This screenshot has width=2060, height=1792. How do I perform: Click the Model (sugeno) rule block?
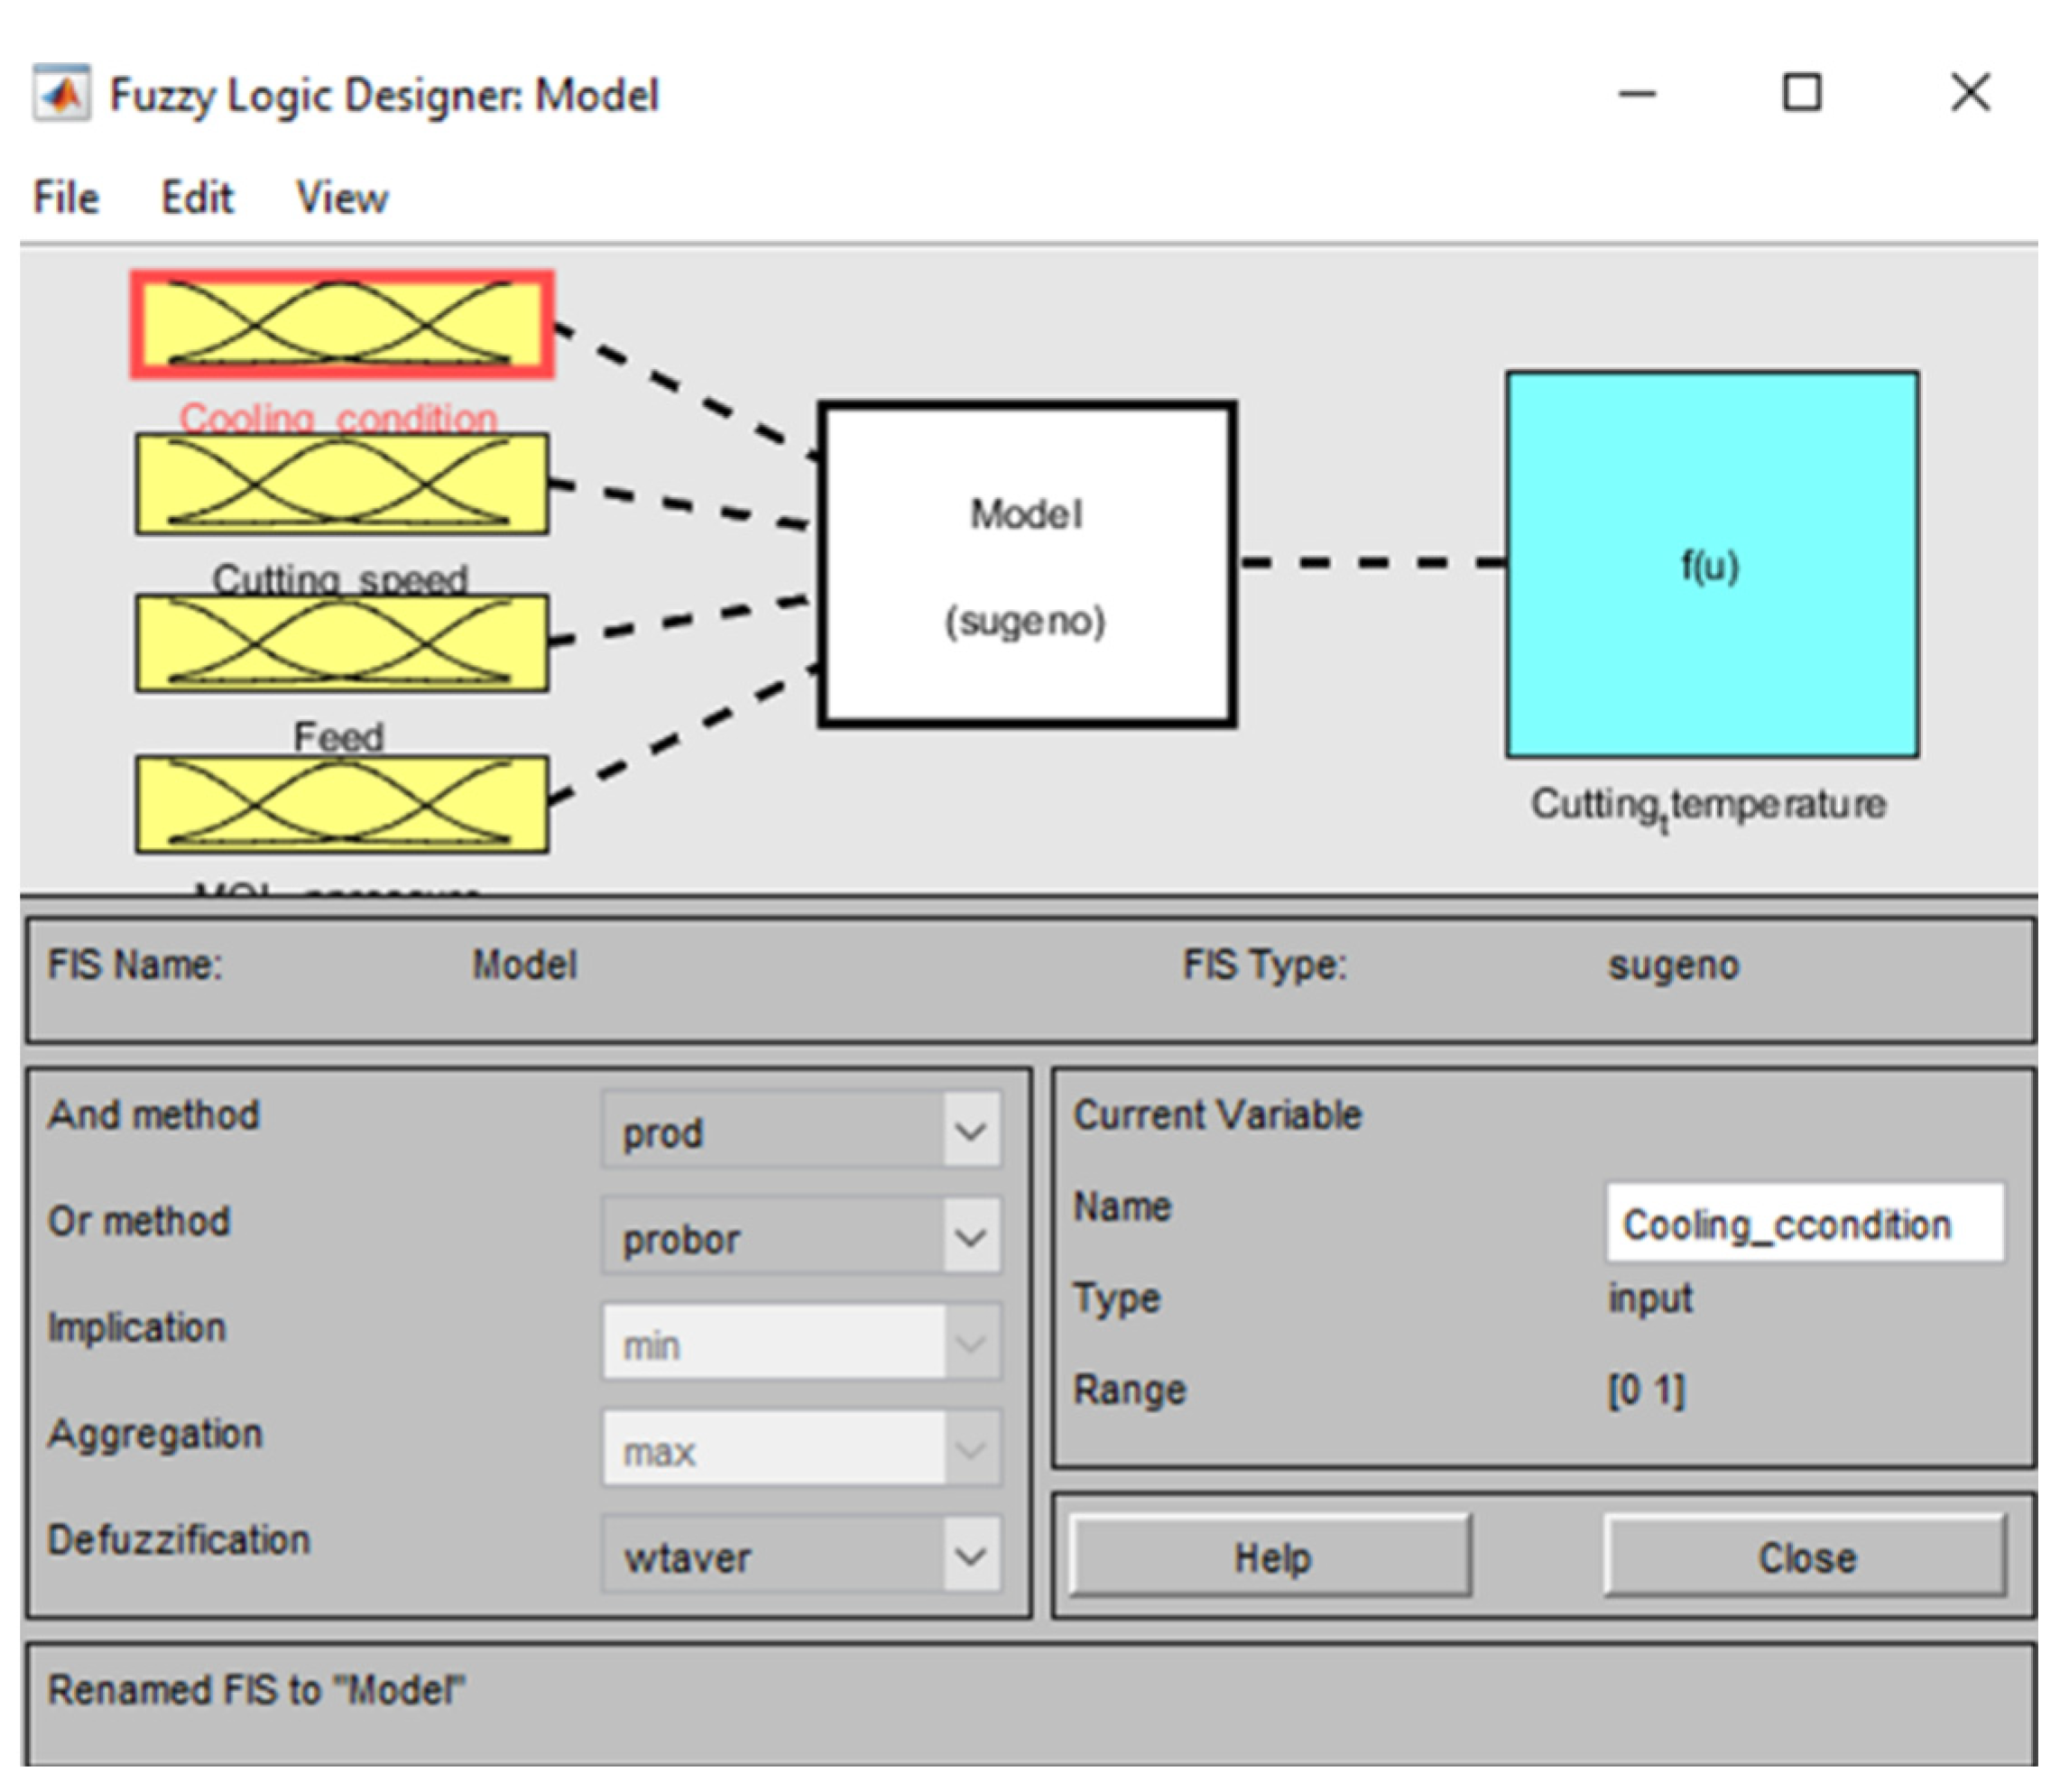pos(1026,564)
